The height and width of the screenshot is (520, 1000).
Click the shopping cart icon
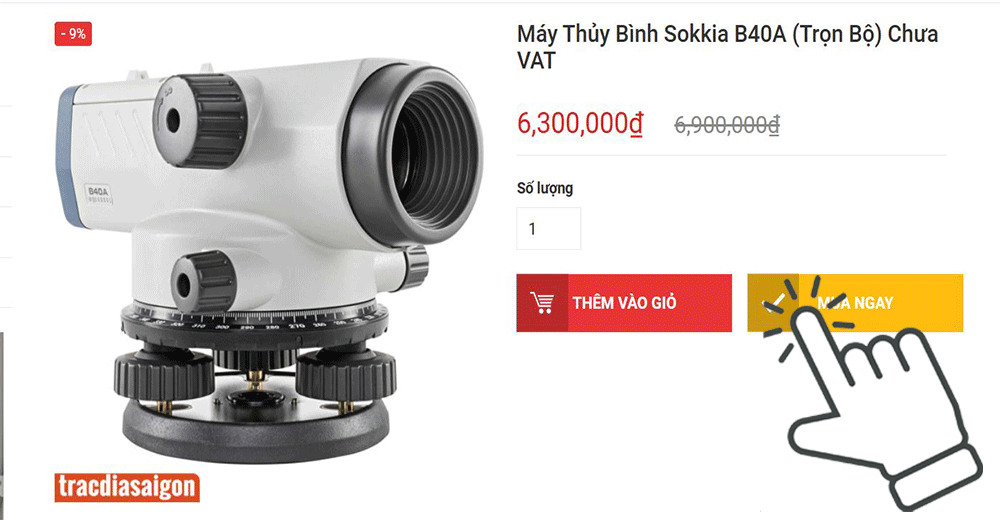pos(542,302)
